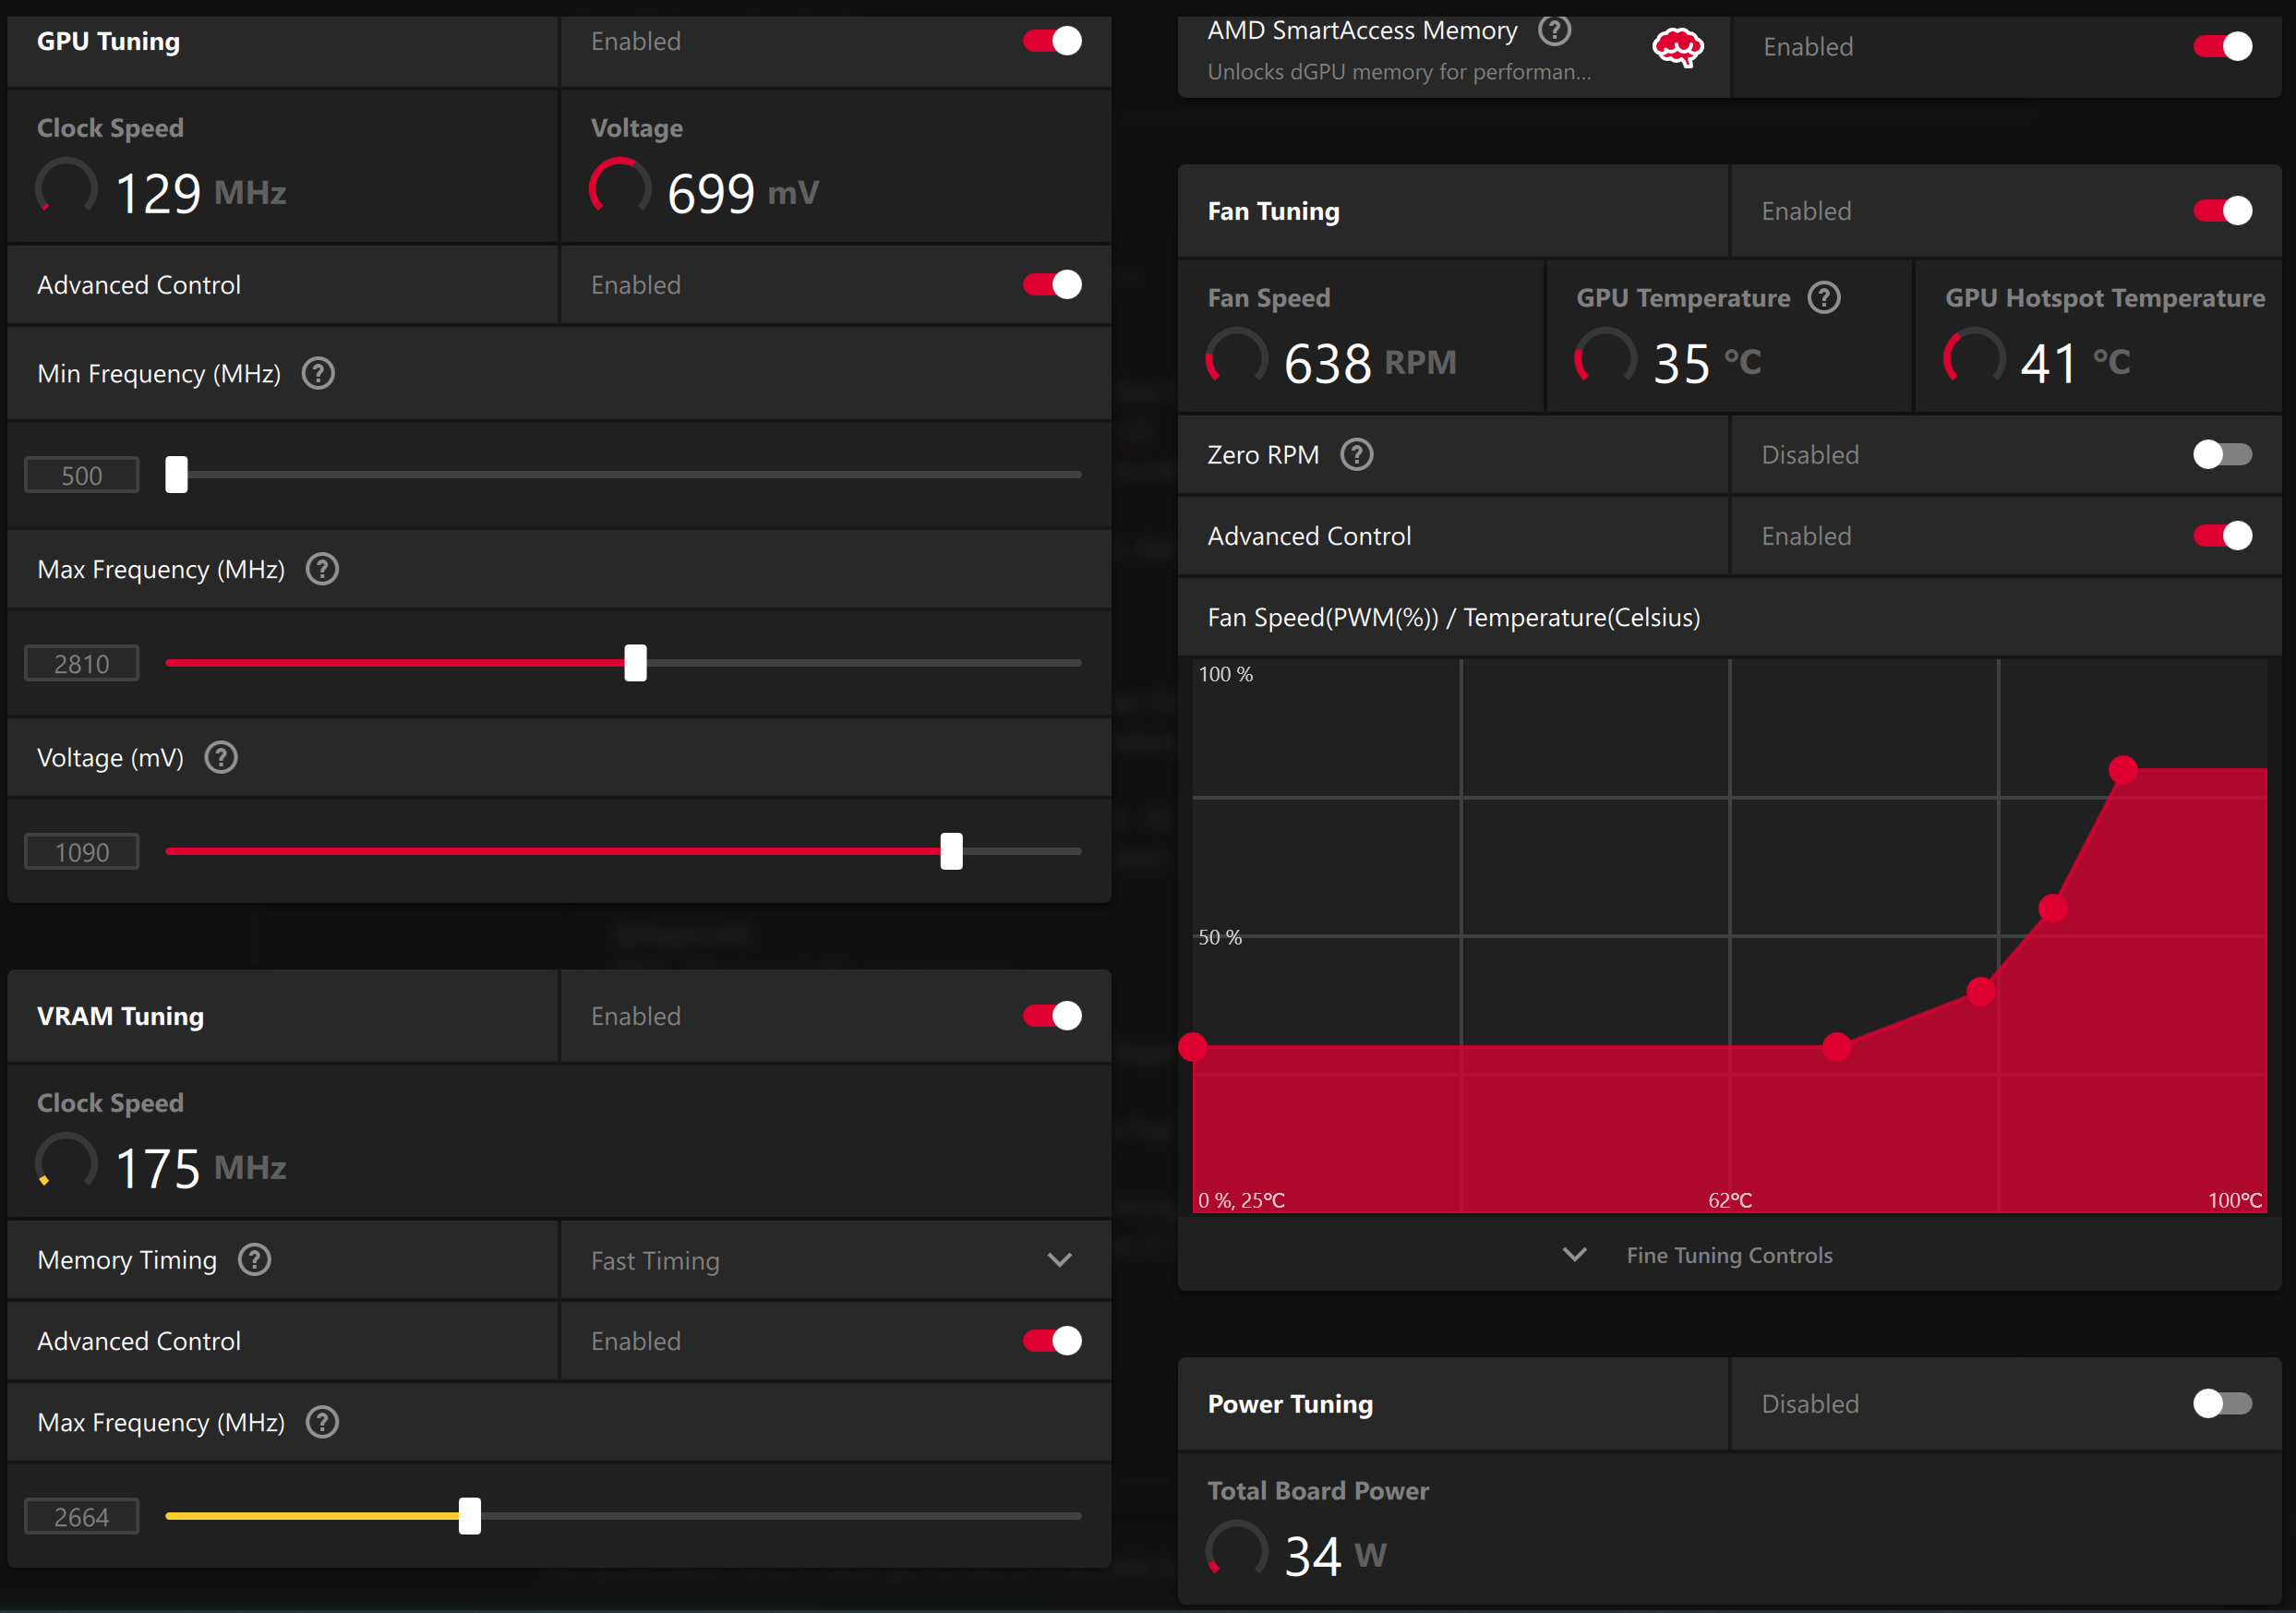Image resolution: width=2296 pixels, height=1613 pixels.
Task: Click the 175 MHz VRAM clock speed reading
Action: click(200, 1167)
